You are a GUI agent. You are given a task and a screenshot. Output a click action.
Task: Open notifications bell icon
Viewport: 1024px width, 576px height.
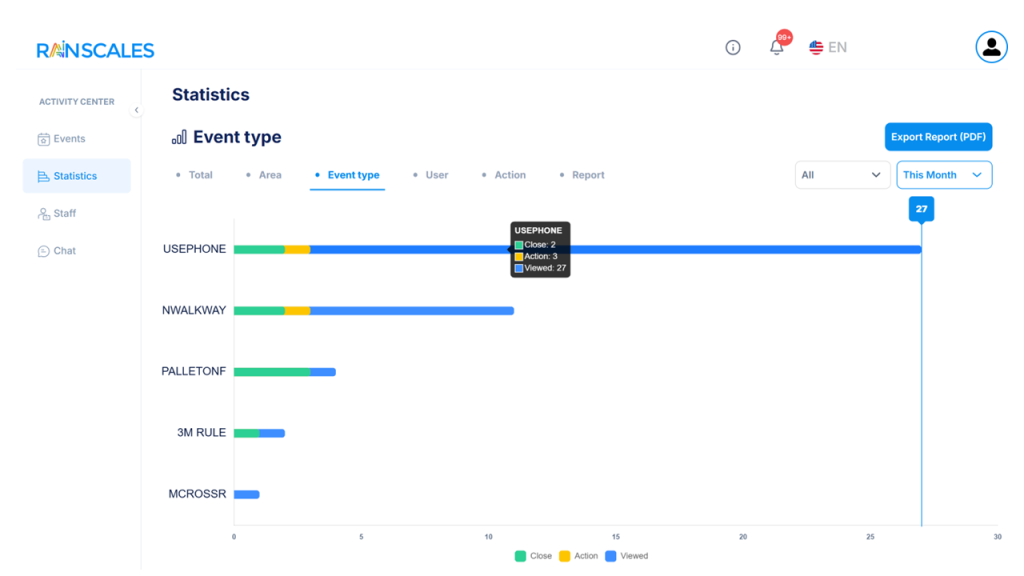coord(776,47)
